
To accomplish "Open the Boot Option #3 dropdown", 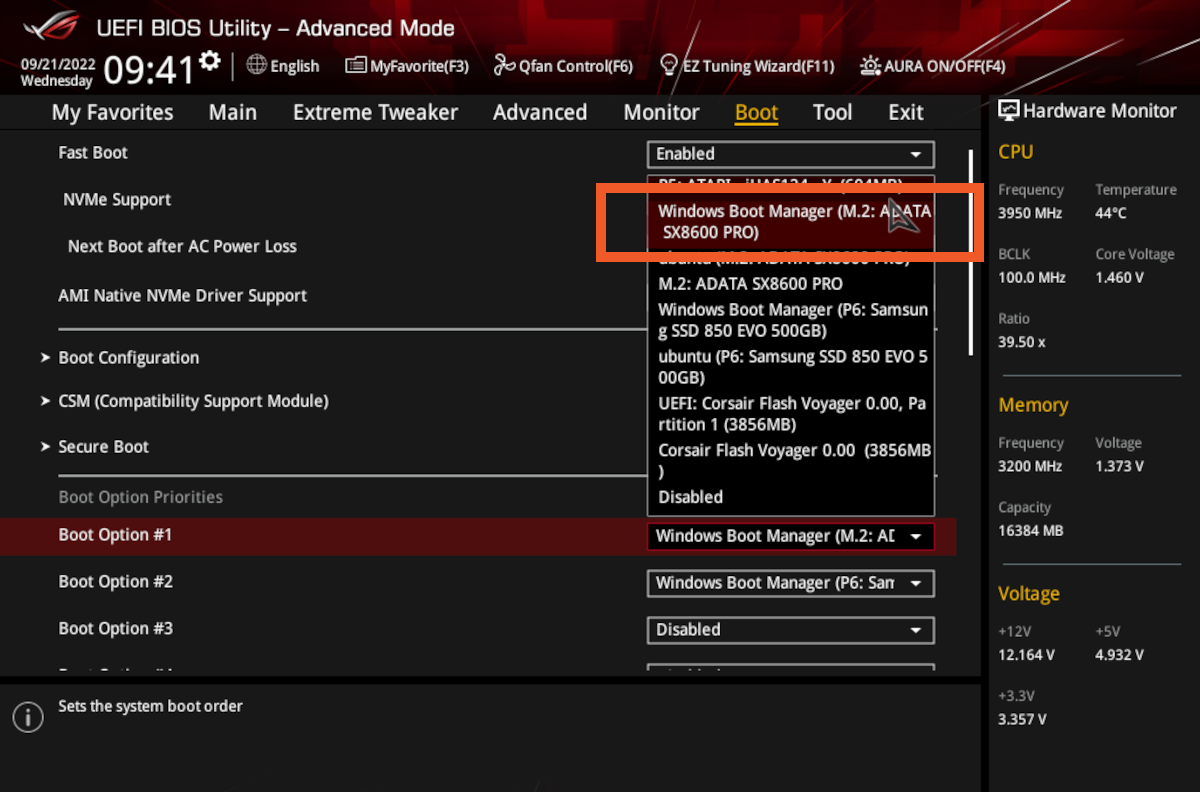I will 790,630.
